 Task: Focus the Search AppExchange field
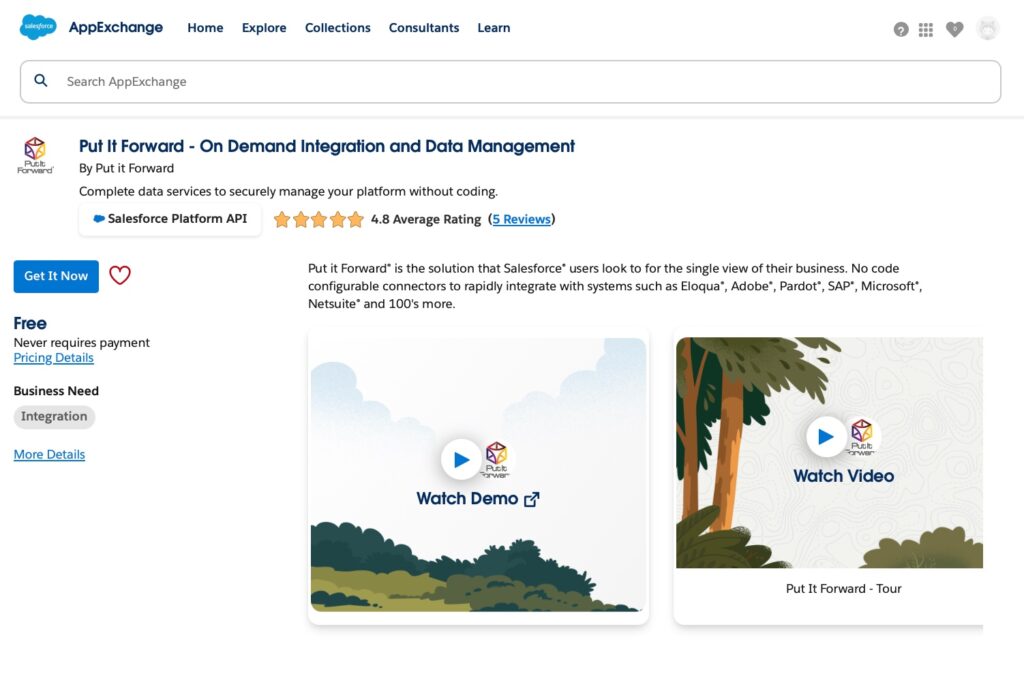pos(510,82)
